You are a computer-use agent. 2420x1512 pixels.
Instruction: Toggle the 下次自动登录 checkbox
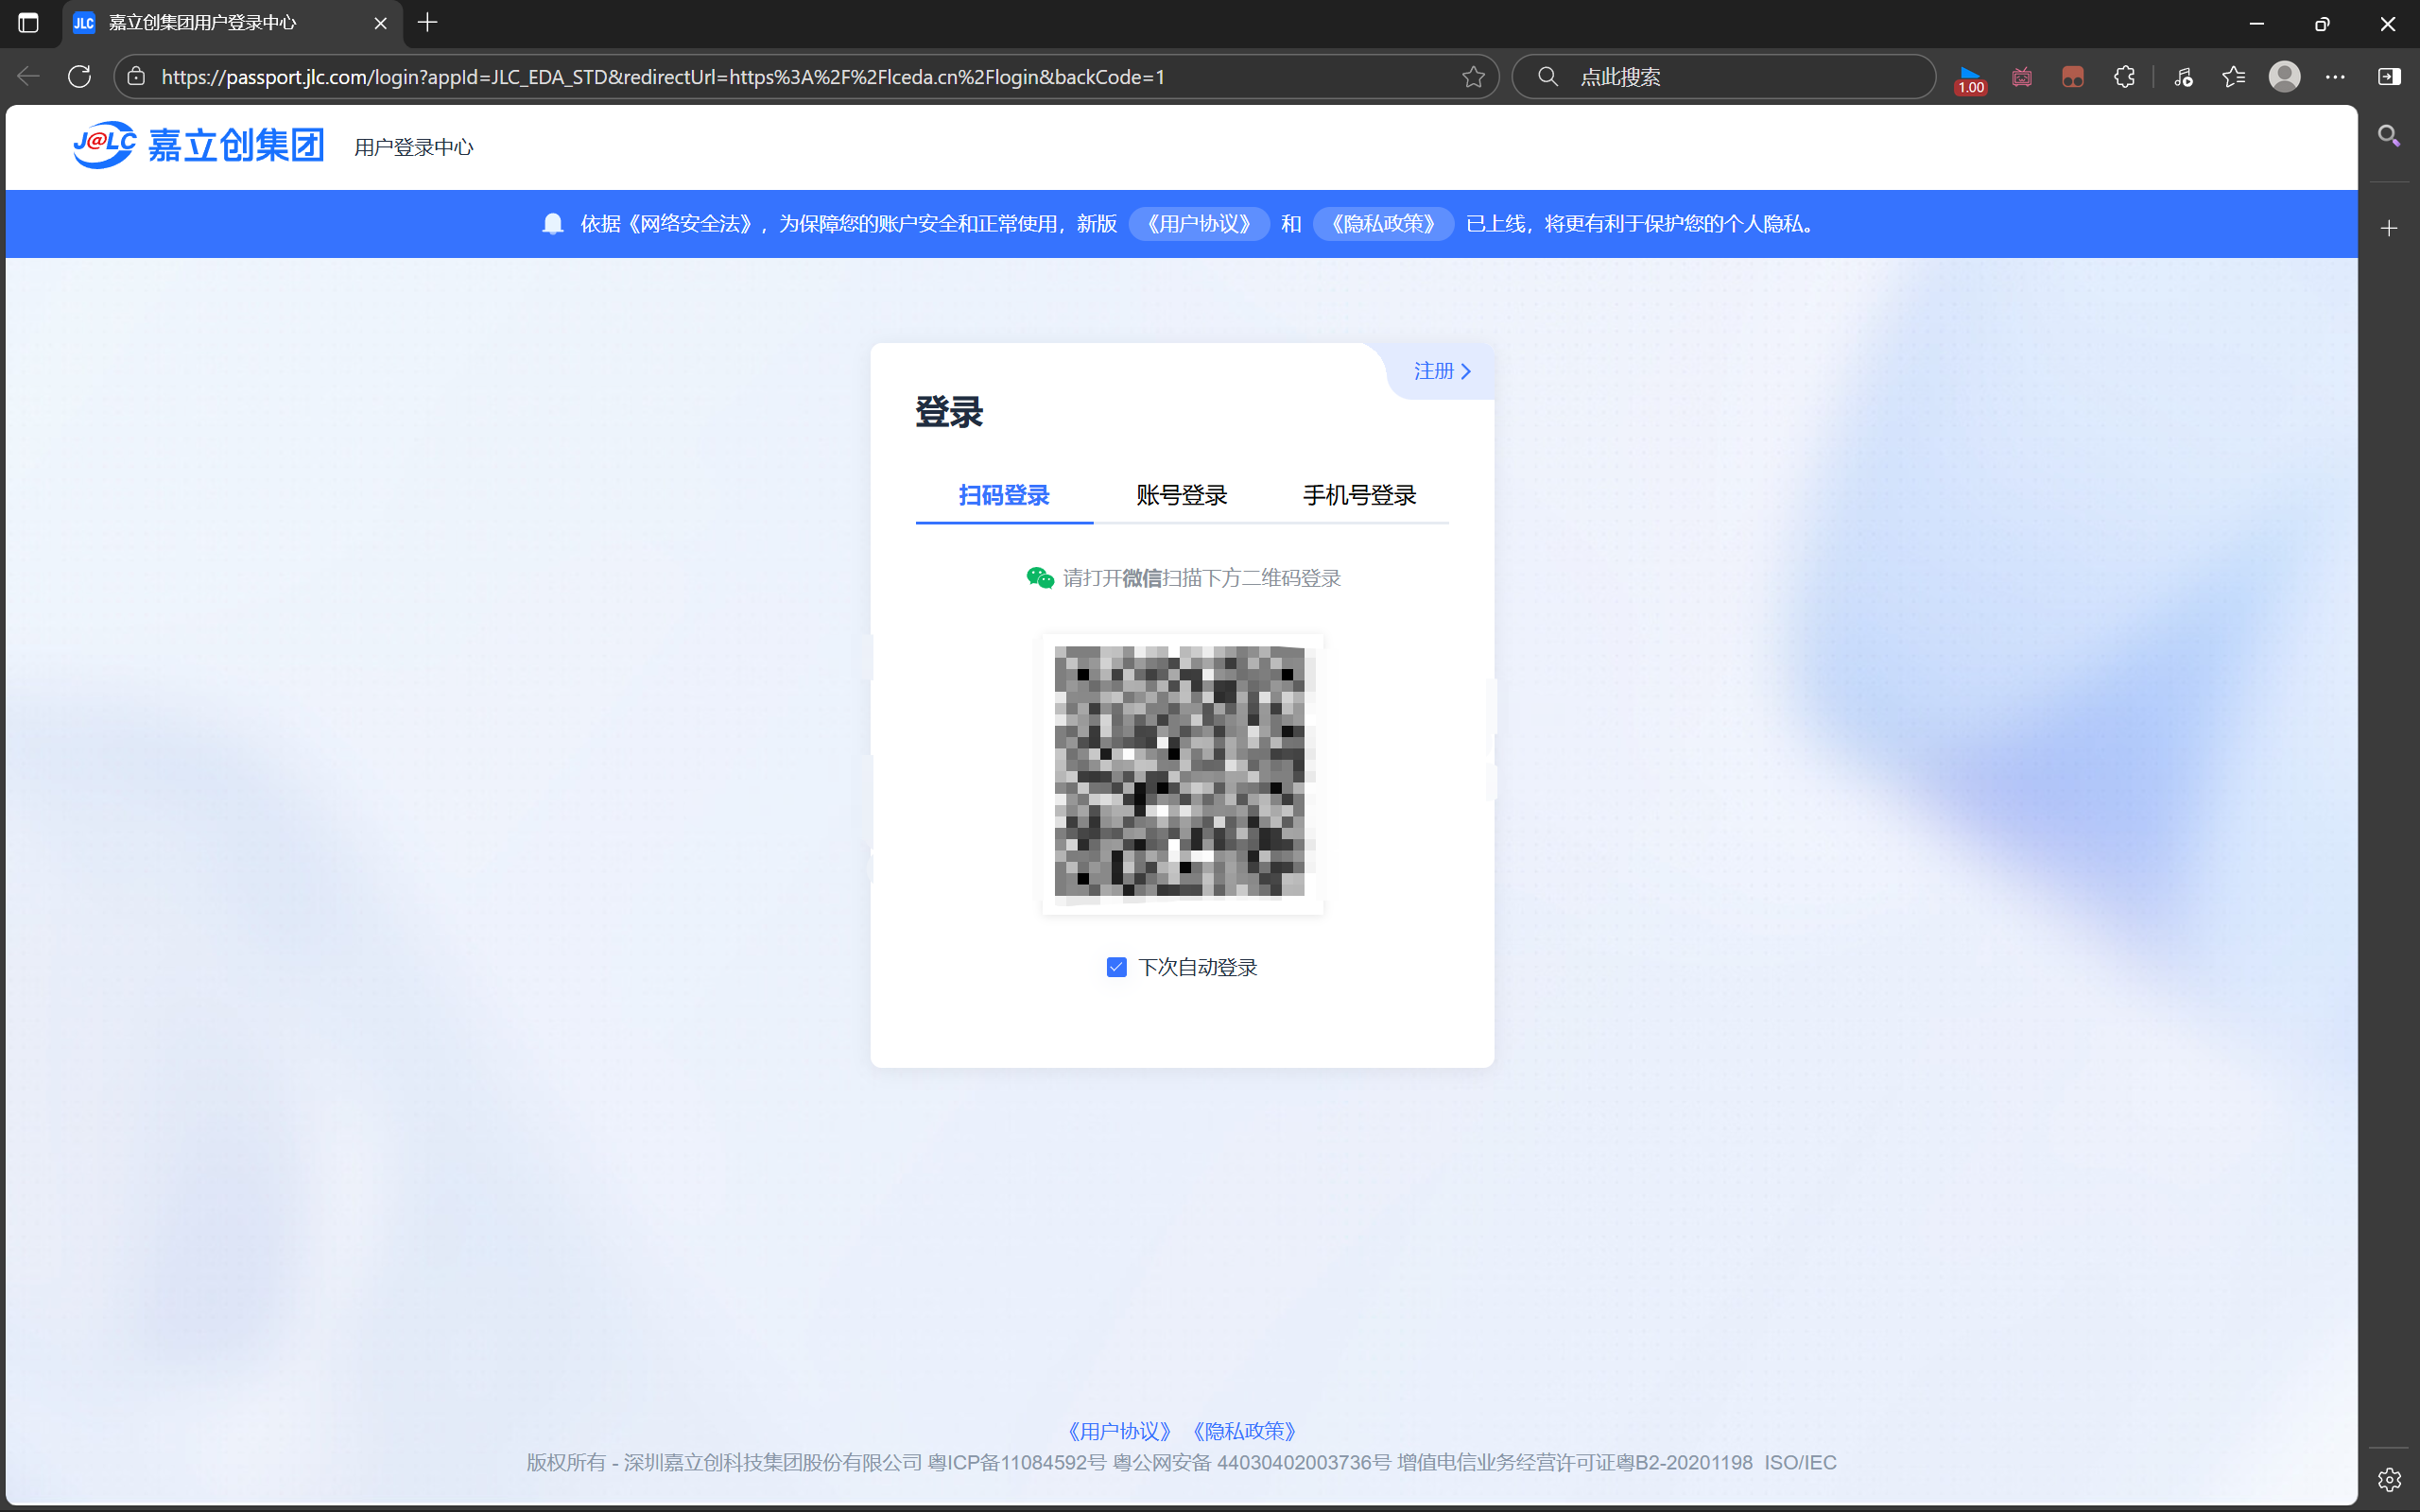pos(1117,967)
